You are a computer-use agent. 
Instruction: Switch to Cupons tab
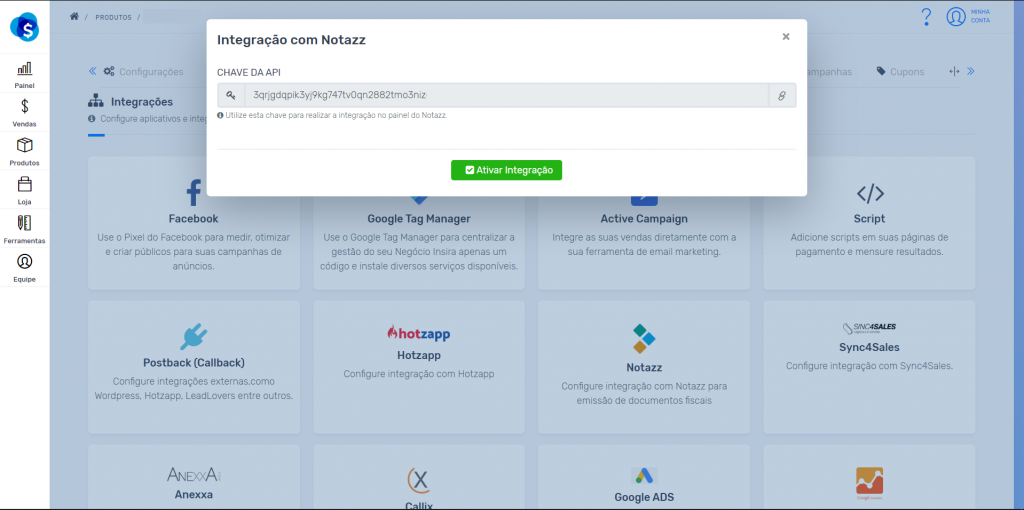pos(900,72)
